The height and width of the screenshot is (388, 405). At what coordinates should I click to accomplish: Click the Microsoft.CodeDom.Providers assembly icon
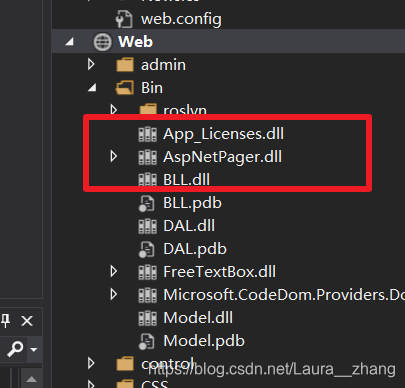(x=147, y=295)
